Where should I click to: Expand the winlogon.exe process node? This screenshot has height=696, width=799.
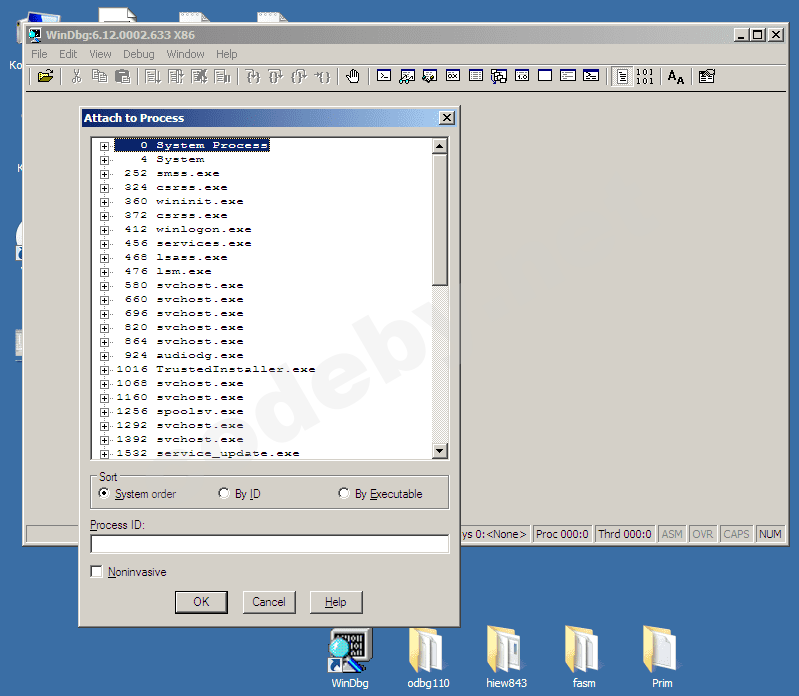(x=104, y=230)
